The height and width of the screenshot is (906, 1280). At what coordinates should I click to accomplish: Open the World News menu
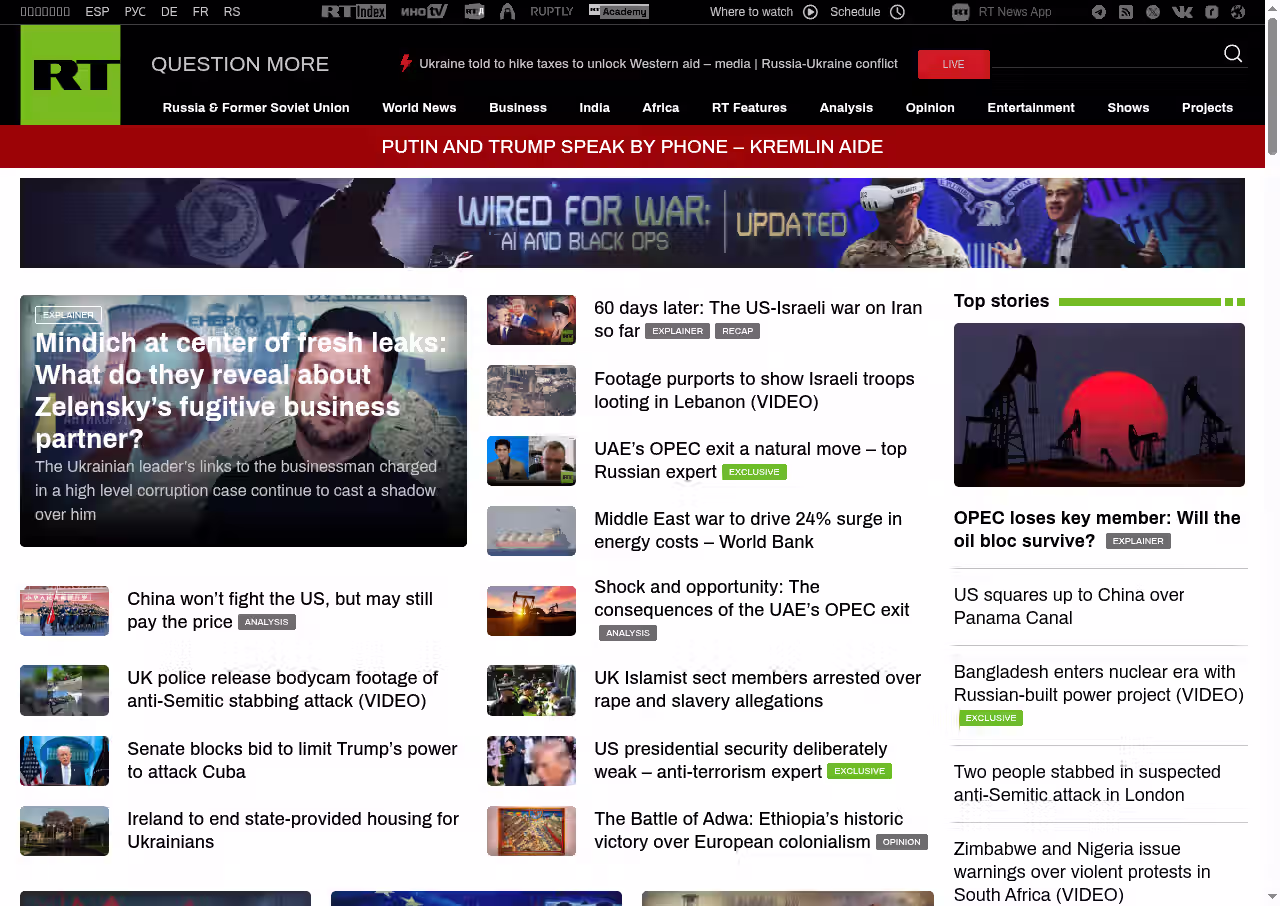[419, 108]
